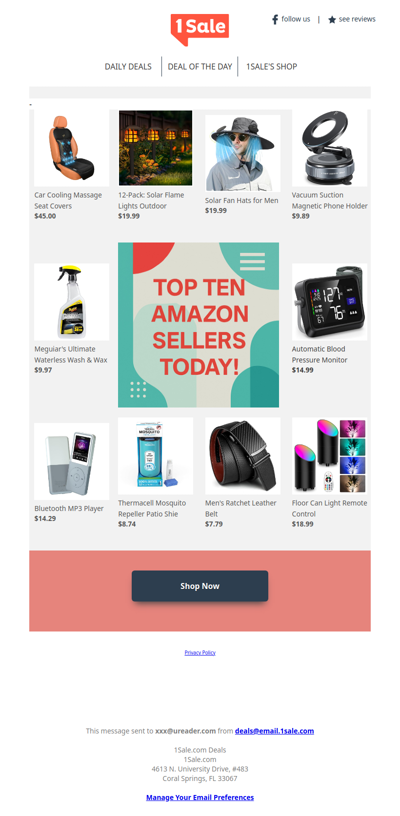
Task: Open the Automatic Blood Pressure Monitor title
Action: point(319,354)
